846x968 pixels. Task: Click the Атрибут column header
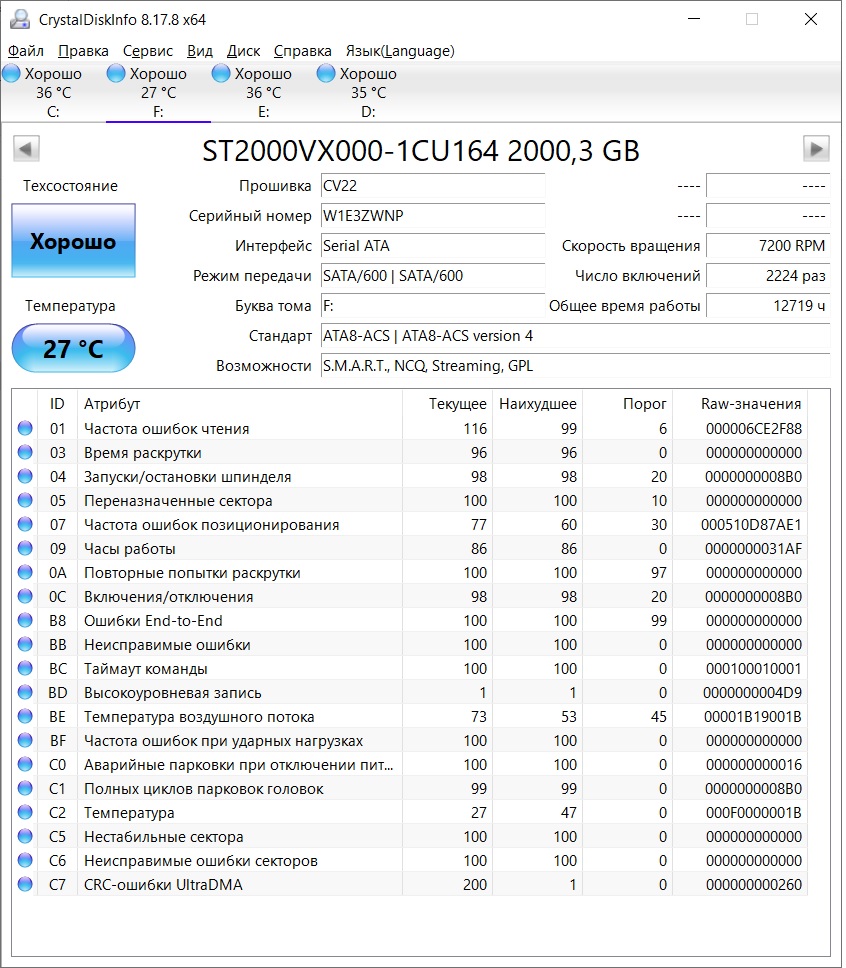[240, 404]
